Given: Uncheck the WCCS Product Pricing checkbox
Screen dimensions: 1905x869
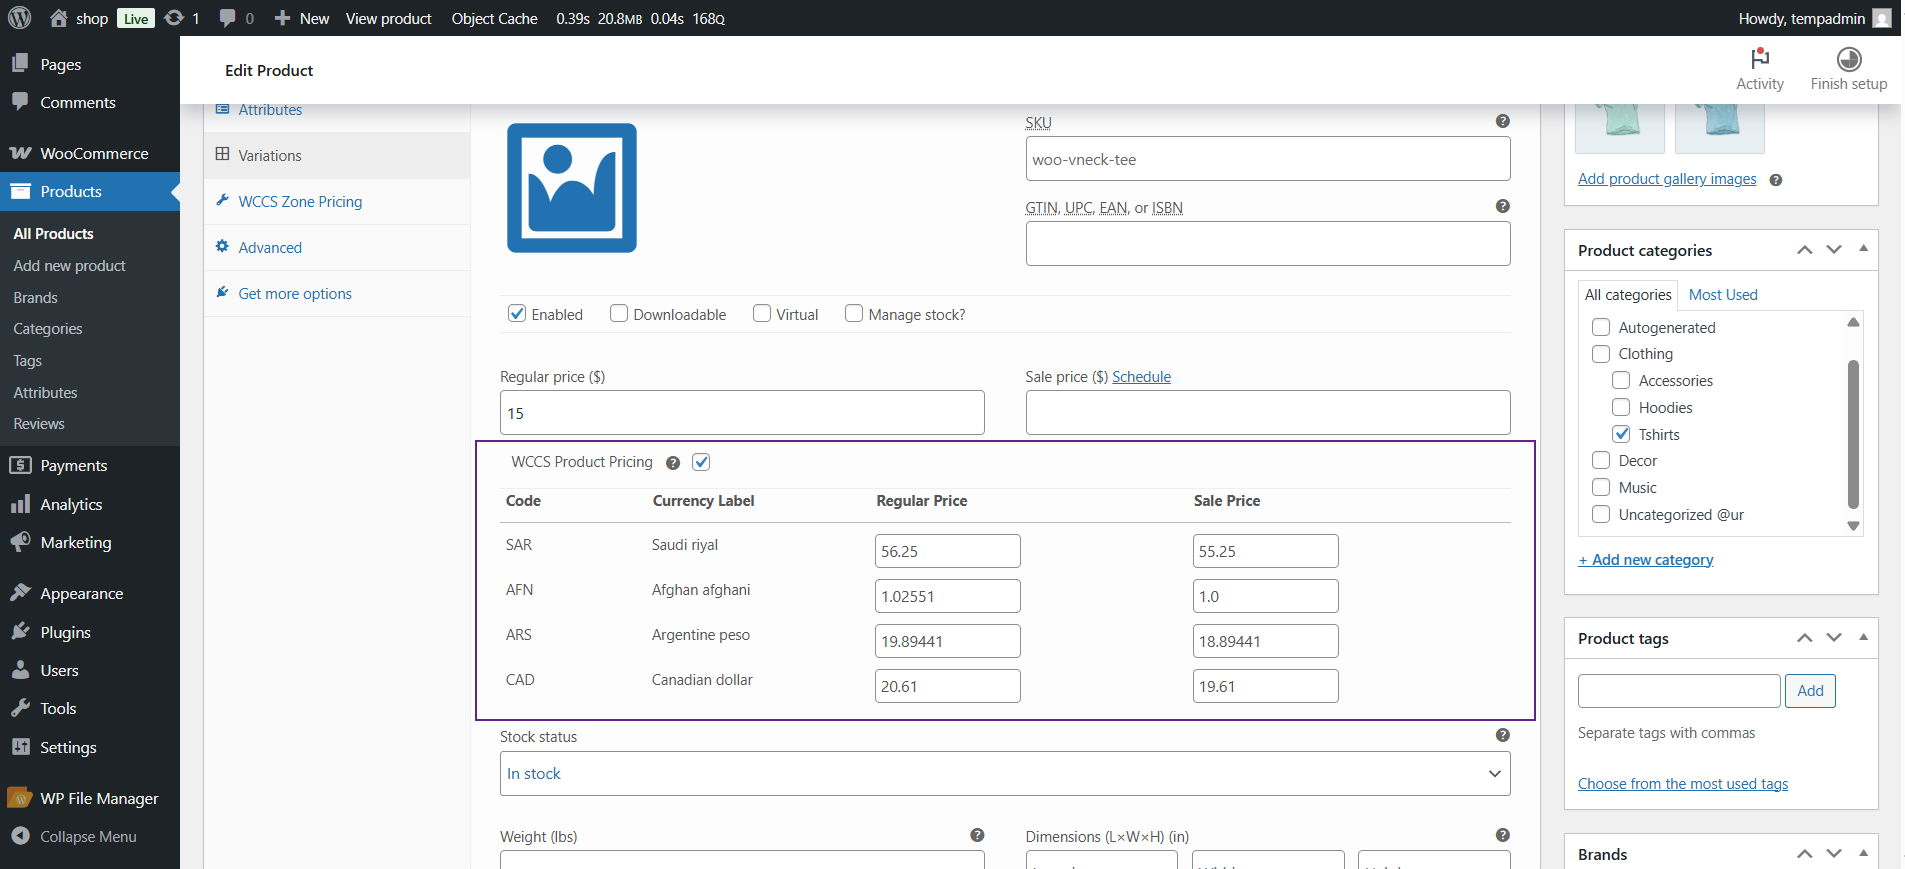Looking at the screenshot, I should [x=701, y=462].
